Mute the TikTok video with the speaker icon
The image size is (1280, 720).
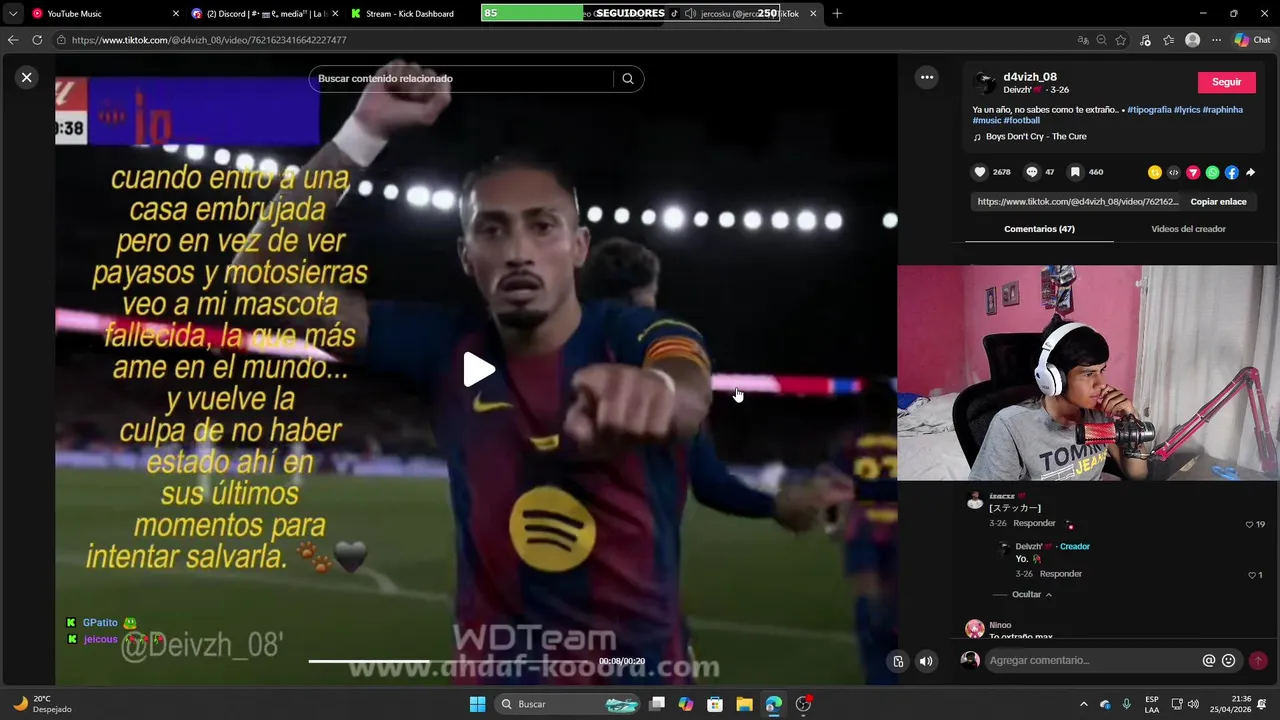click(x=926, y=661)
